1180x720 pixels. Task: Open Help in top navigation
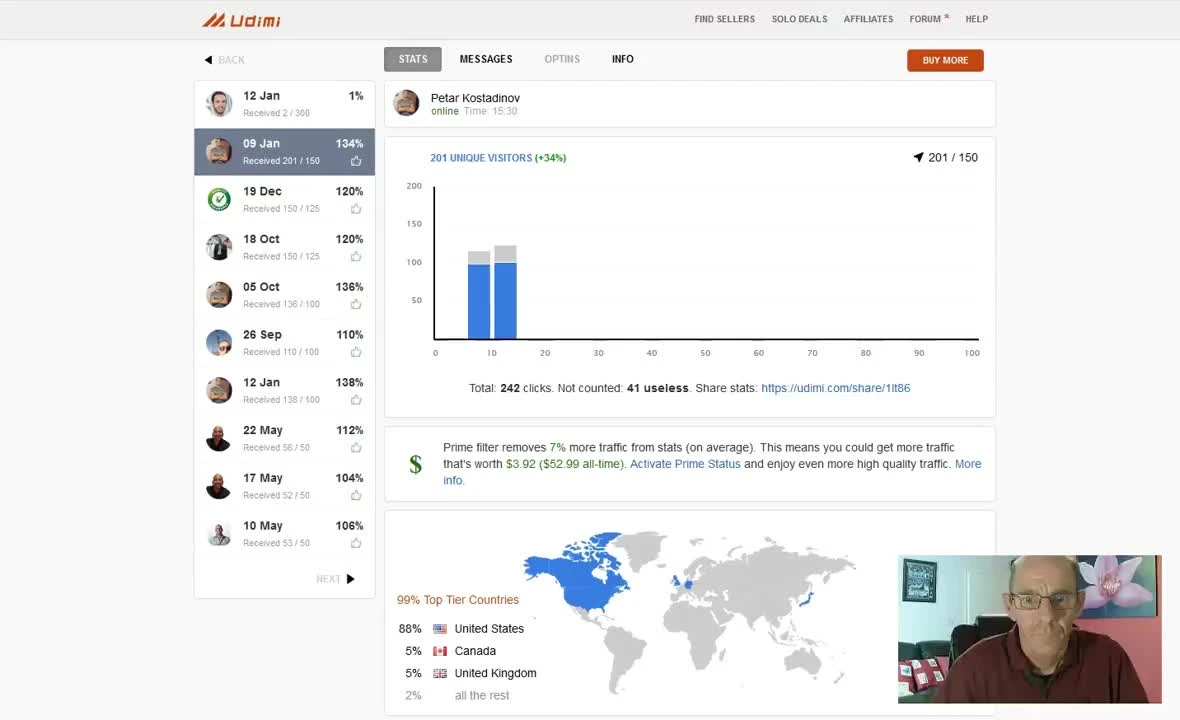click(977, 20)
